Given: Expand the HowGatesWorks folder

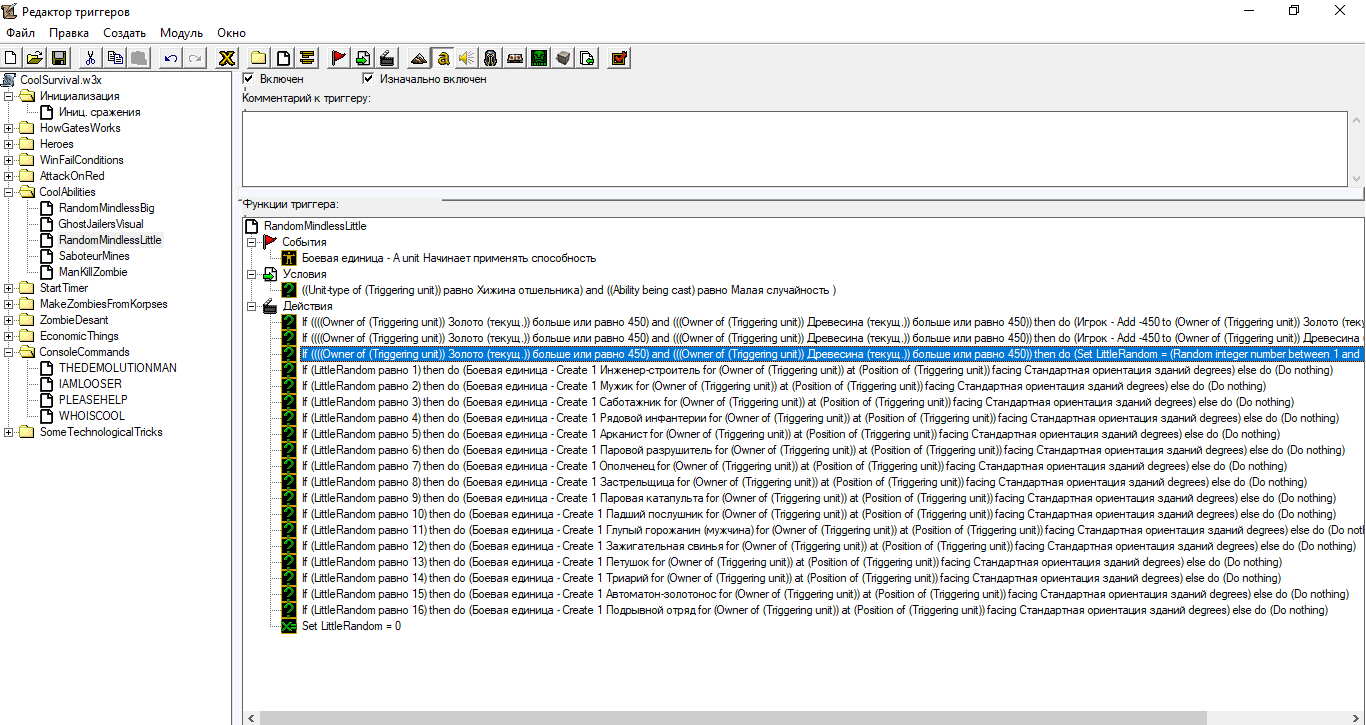Looking at the screenshot, I should click(x=9, y=128).
